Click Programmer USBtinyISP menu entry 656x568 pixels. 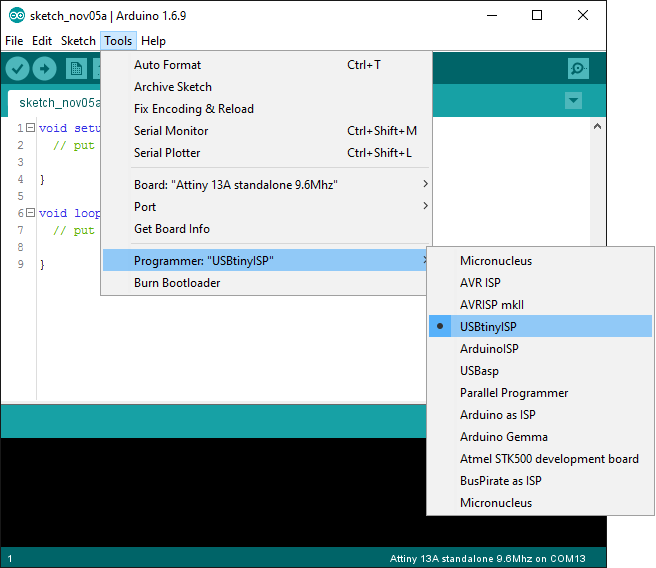tap(265, 261)
